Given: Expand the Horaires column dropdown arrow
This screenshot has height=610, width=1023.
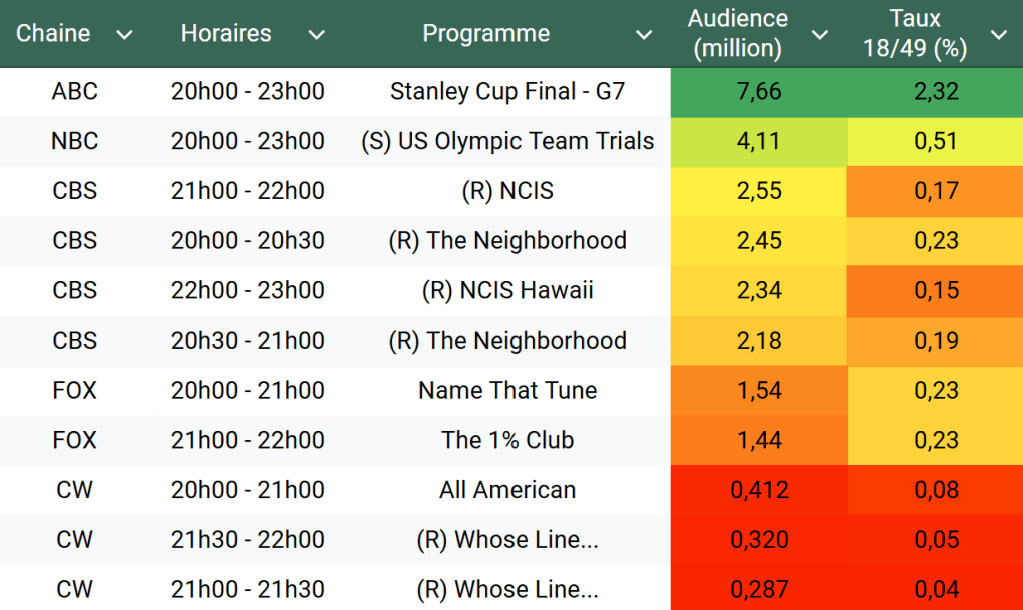Looking at the screenshot, I should click(x=316, y=35).
